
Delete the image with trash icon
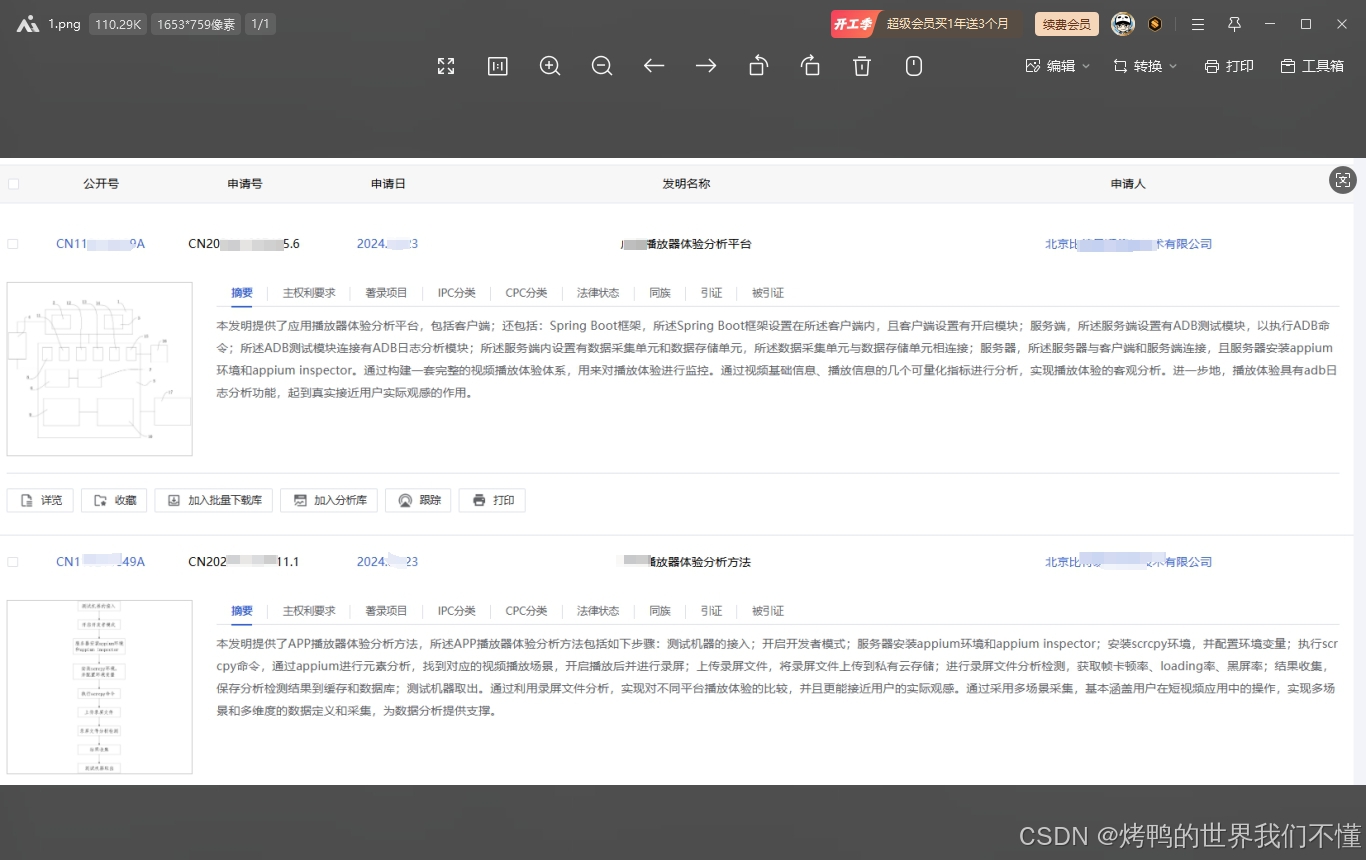point(861,66)
